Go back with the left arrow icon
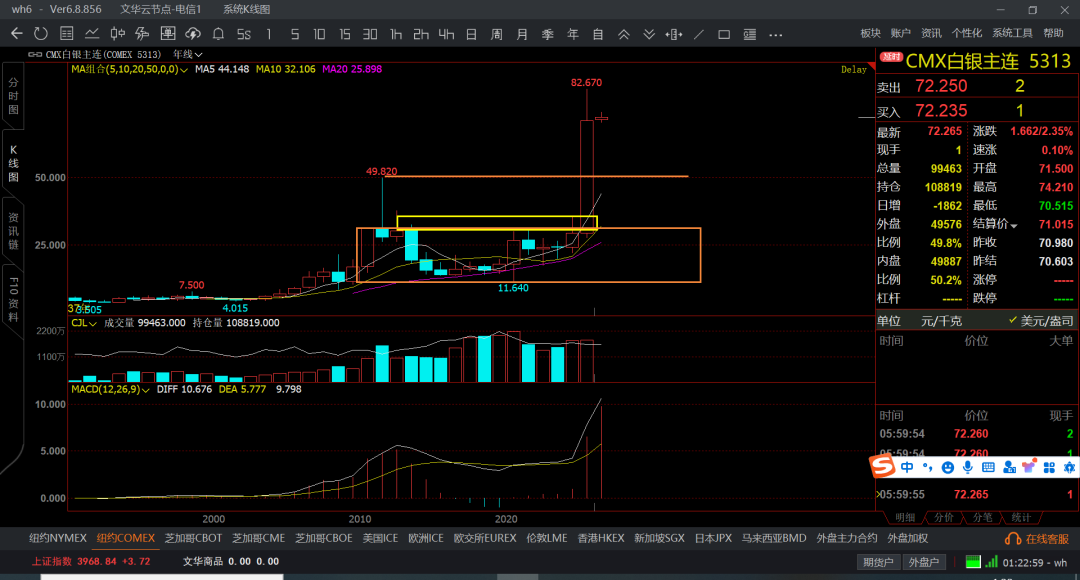Image resolution: width=1080 pixels, height=580 pixels. point(17,34)
